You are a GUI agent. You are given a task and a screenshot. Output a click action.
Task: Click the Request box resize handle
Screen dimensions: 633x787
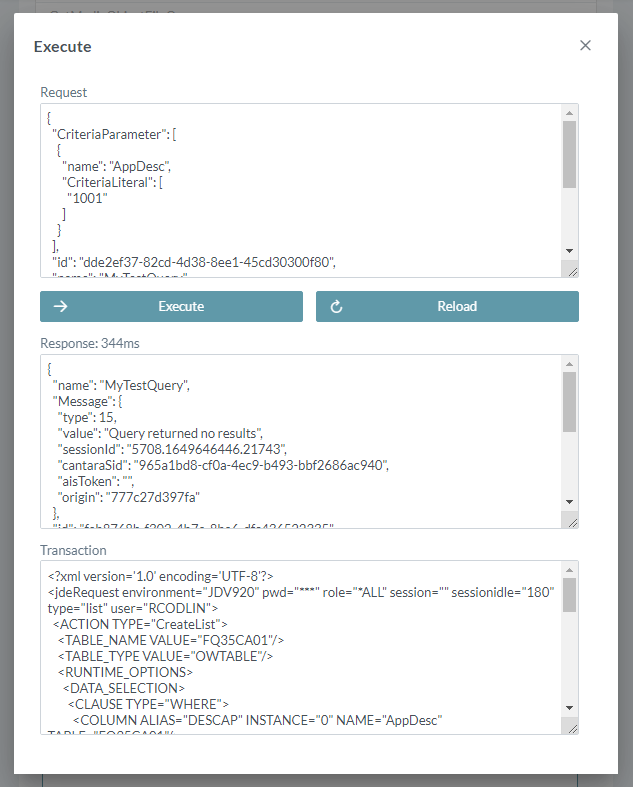[570, 270]
